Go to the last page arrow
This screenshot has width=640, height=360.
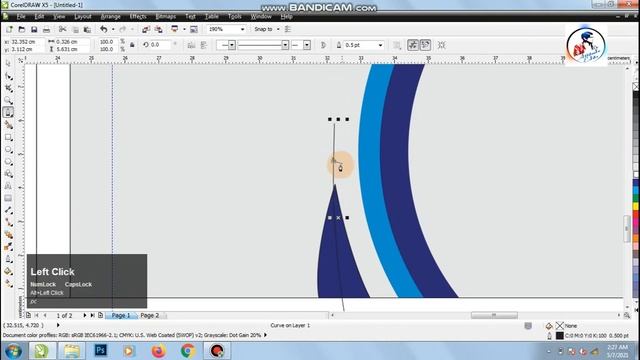pyautogui.click(x=92, y=316)
